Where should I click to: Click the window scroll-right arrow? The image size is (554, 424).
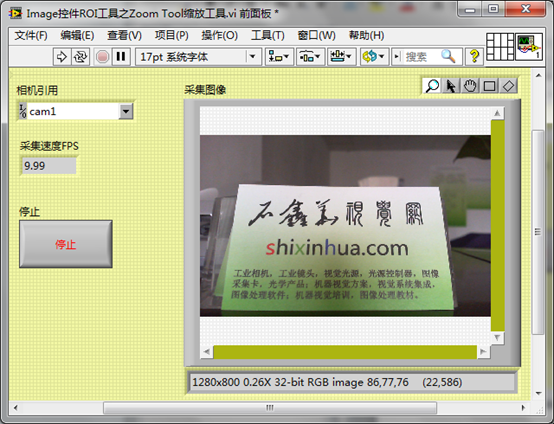click(523, 408)
